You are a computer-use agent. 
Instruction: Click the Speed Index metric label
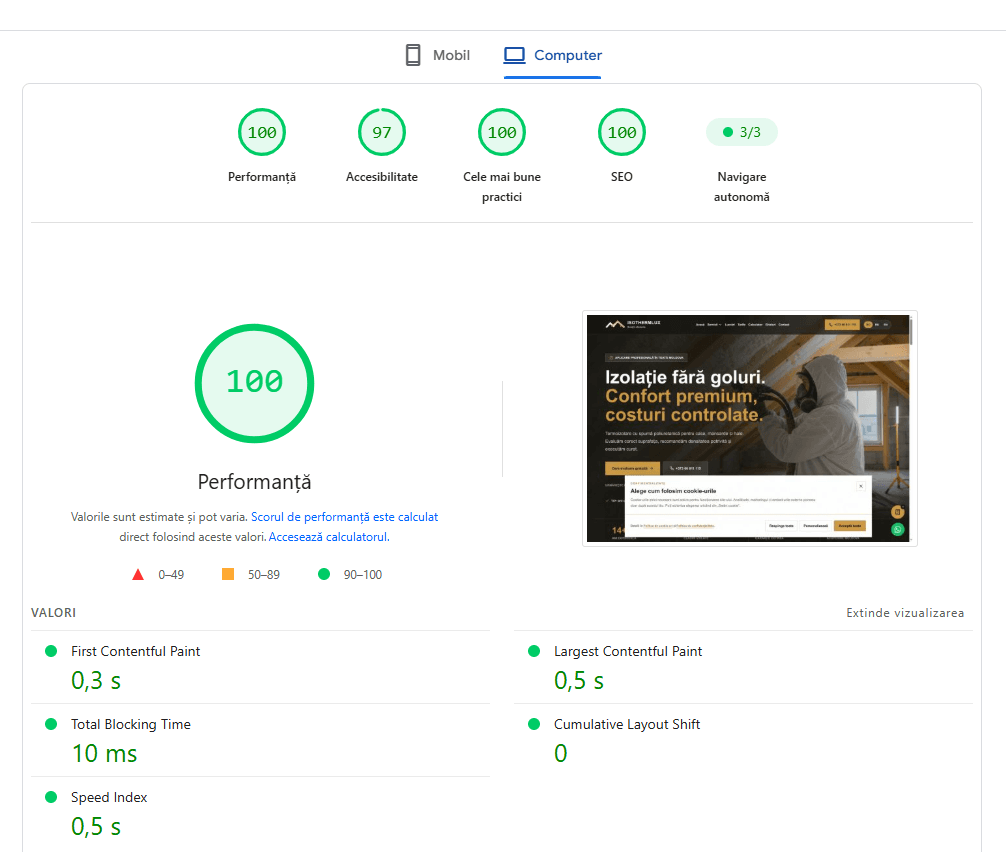109,797
